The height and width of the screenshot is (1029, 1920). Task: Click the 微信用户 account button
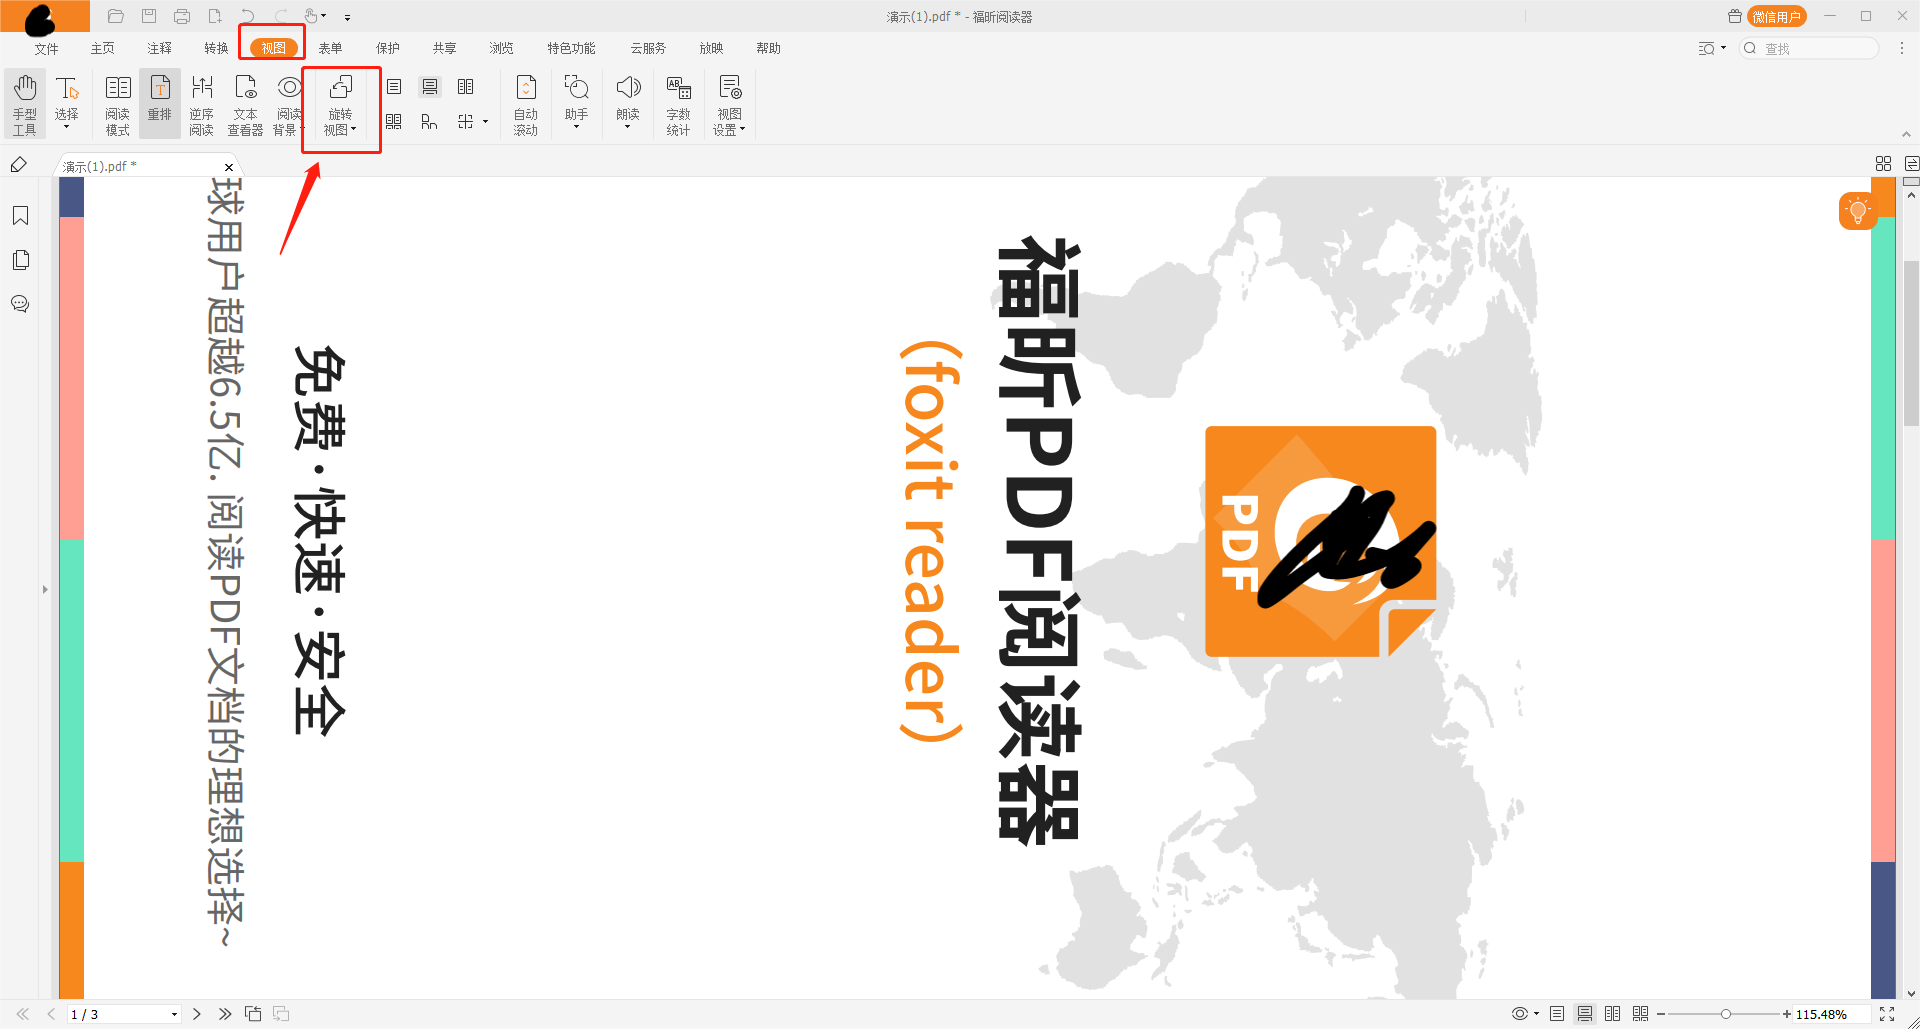(1778, 16)
